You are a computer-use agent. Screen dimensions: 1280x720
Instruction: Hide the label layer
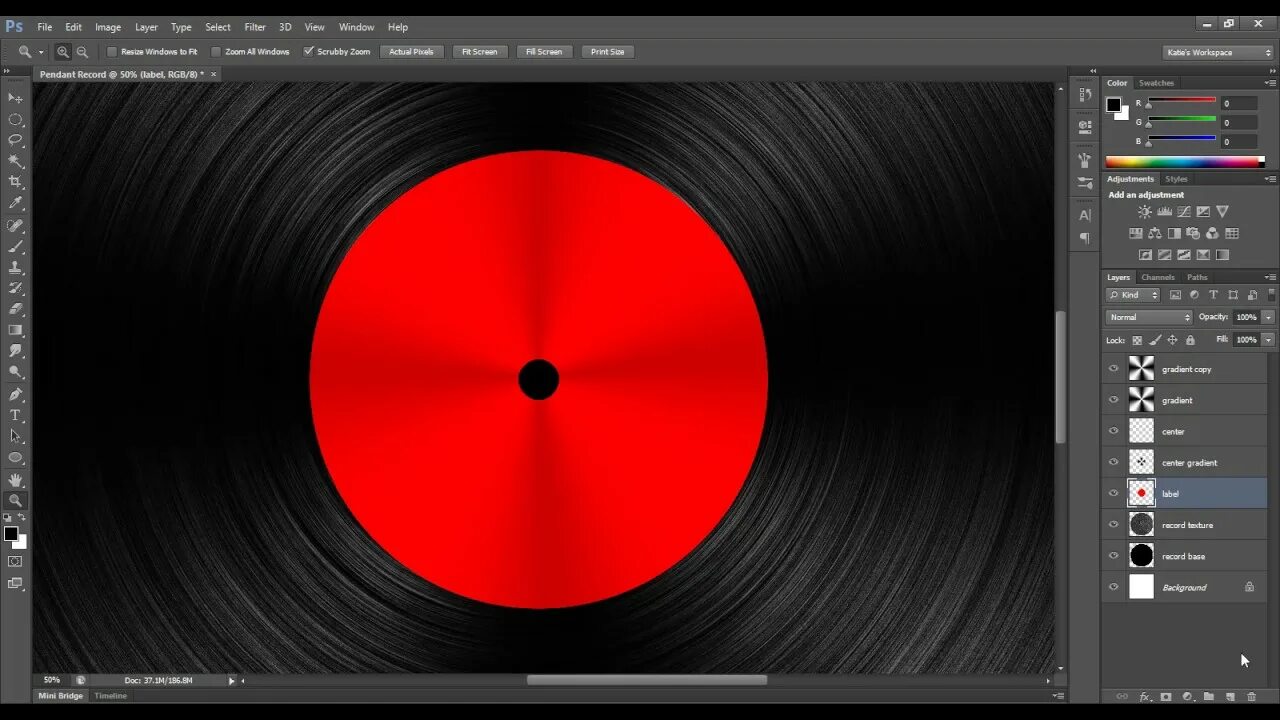point(1113,493)
